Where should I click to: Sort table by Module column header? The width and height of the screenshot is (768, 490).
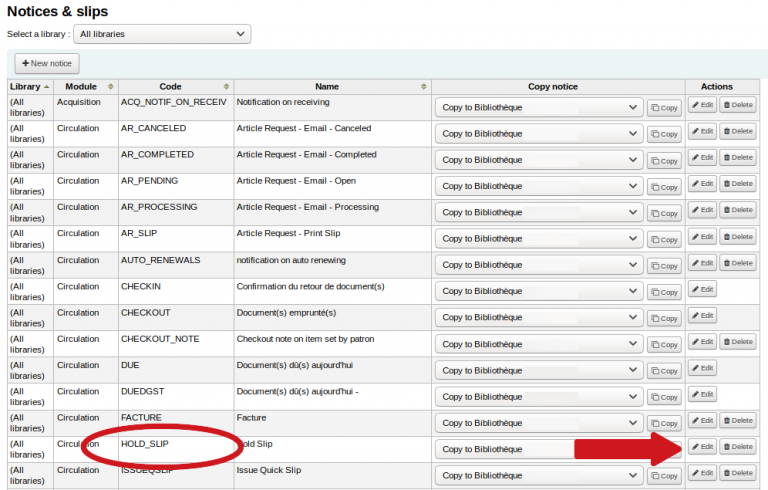click(85, 87)
